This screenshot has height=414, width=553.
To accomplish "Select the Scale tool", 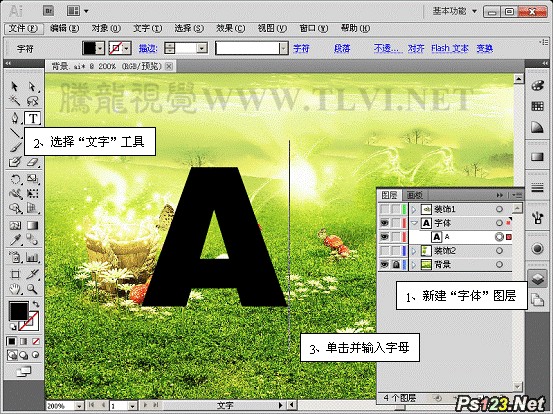I will [32, 179].
